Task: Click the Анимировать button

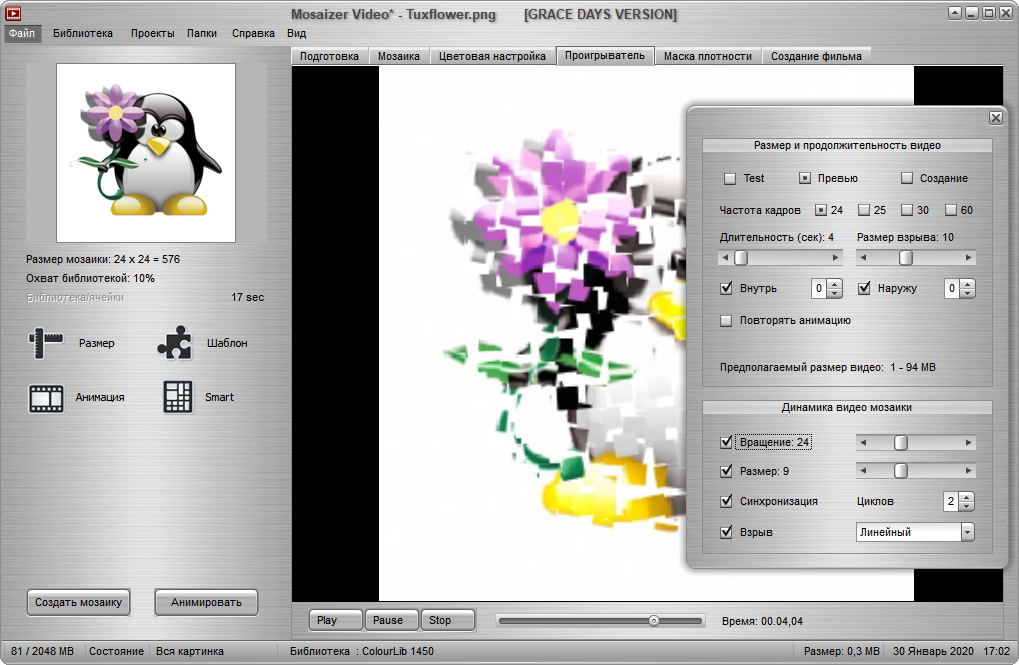Action: coord(206,603)
